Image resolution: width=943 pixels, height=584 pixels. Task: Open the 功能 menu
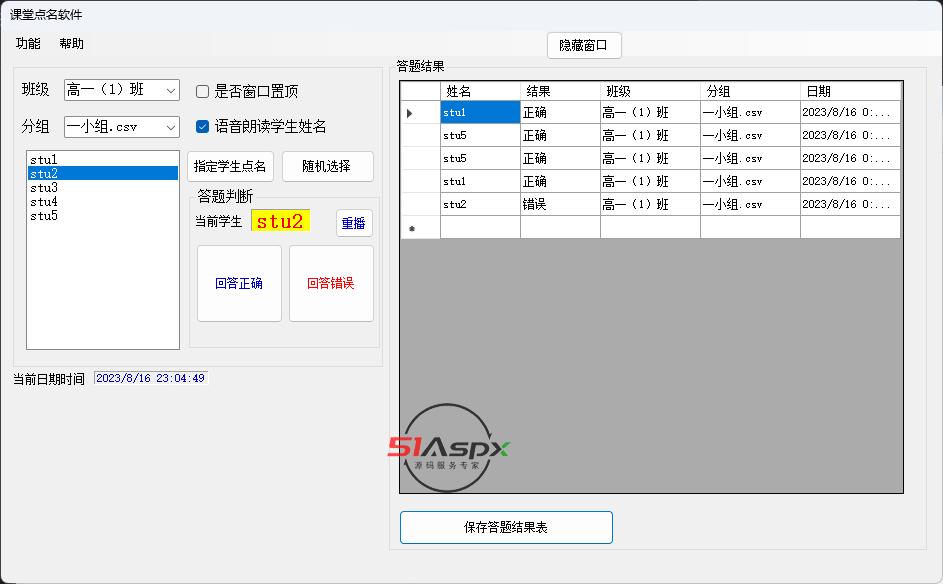point(28,43)
